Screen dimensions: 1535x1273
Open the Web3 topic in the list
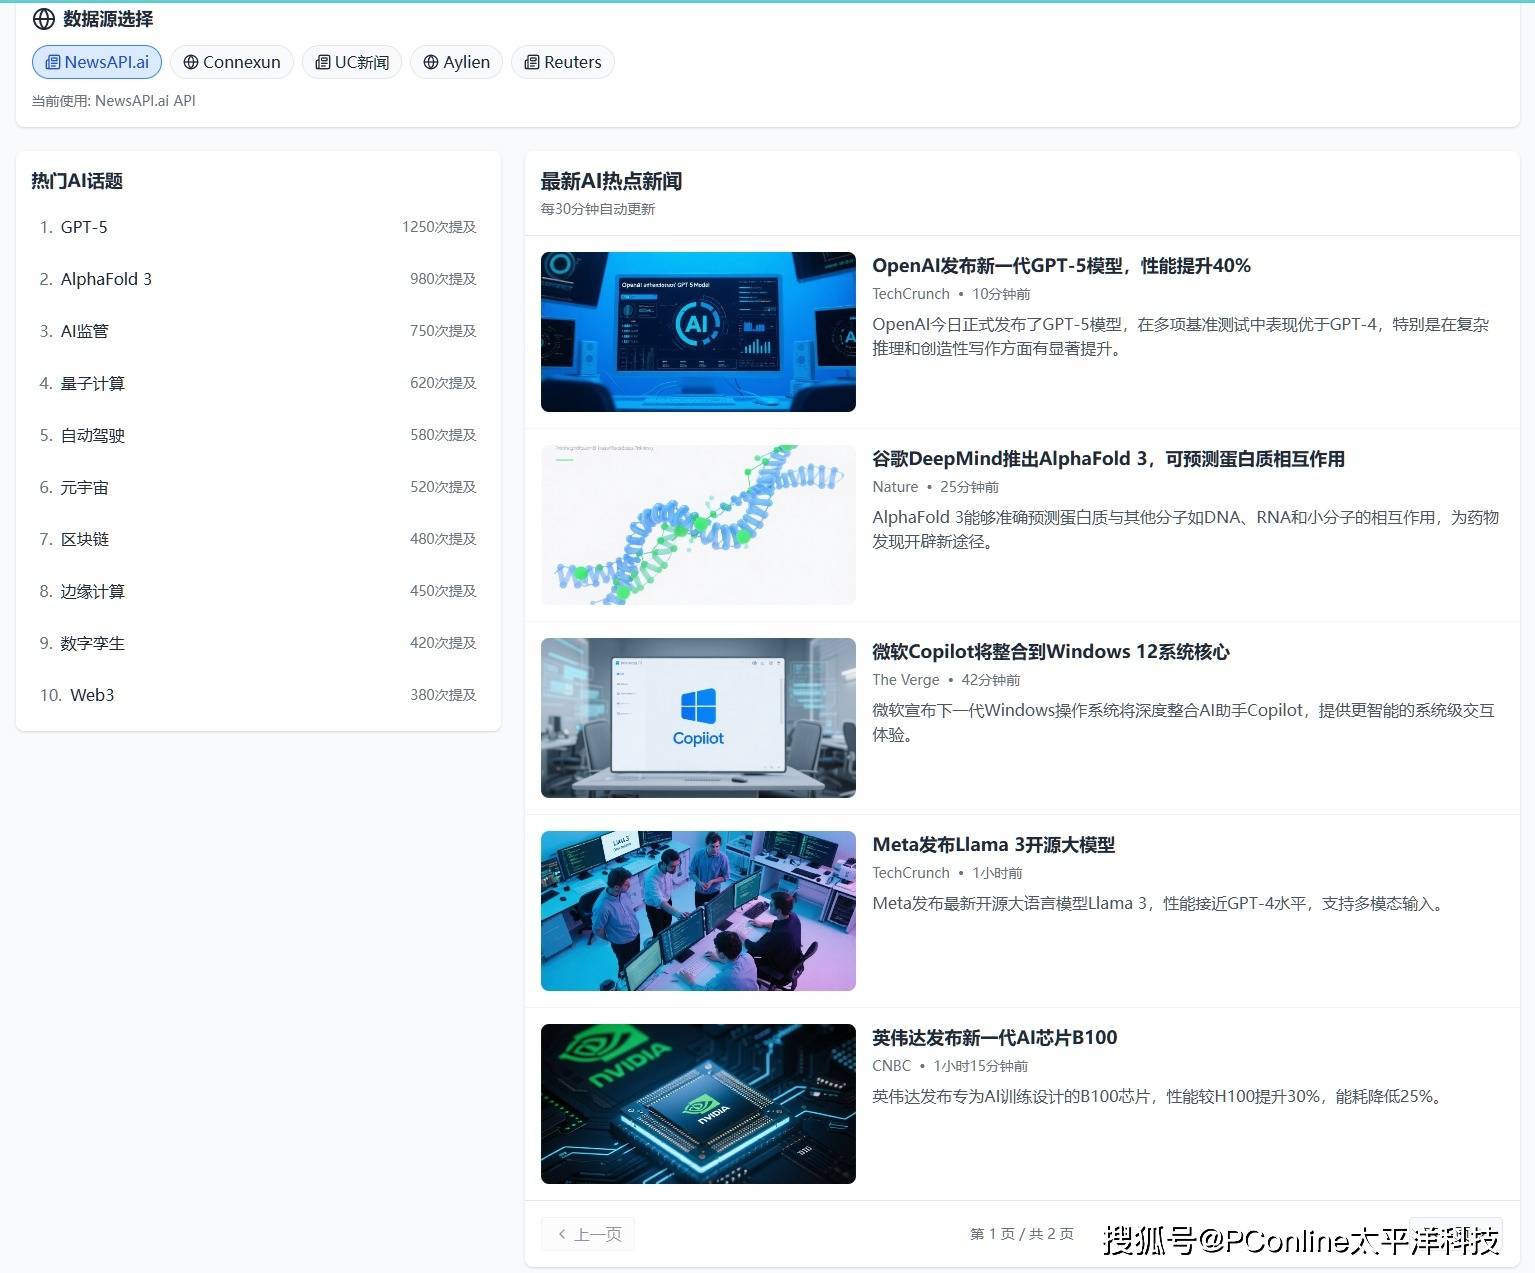tap(92, 695)
